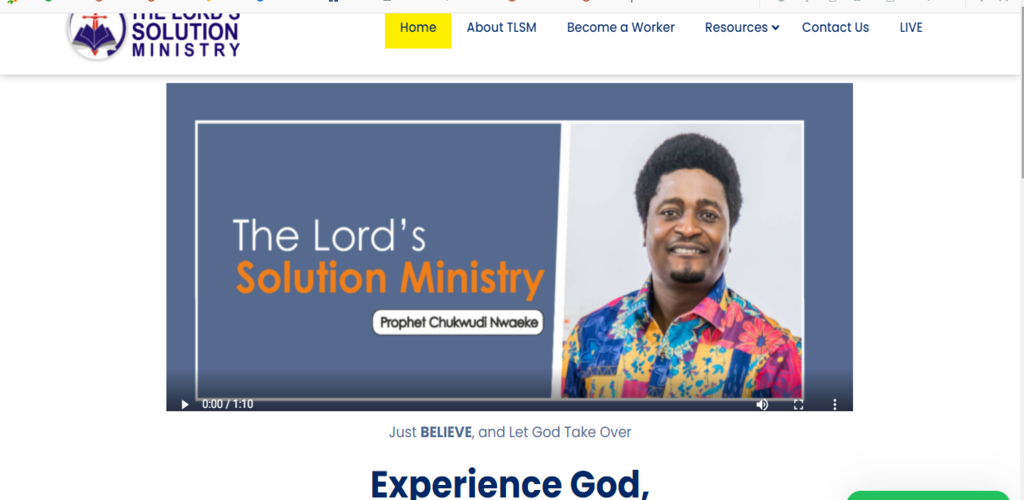1024x500 pixels.
Task: Expand the Resources dropdown chevron
Action: 775,27
